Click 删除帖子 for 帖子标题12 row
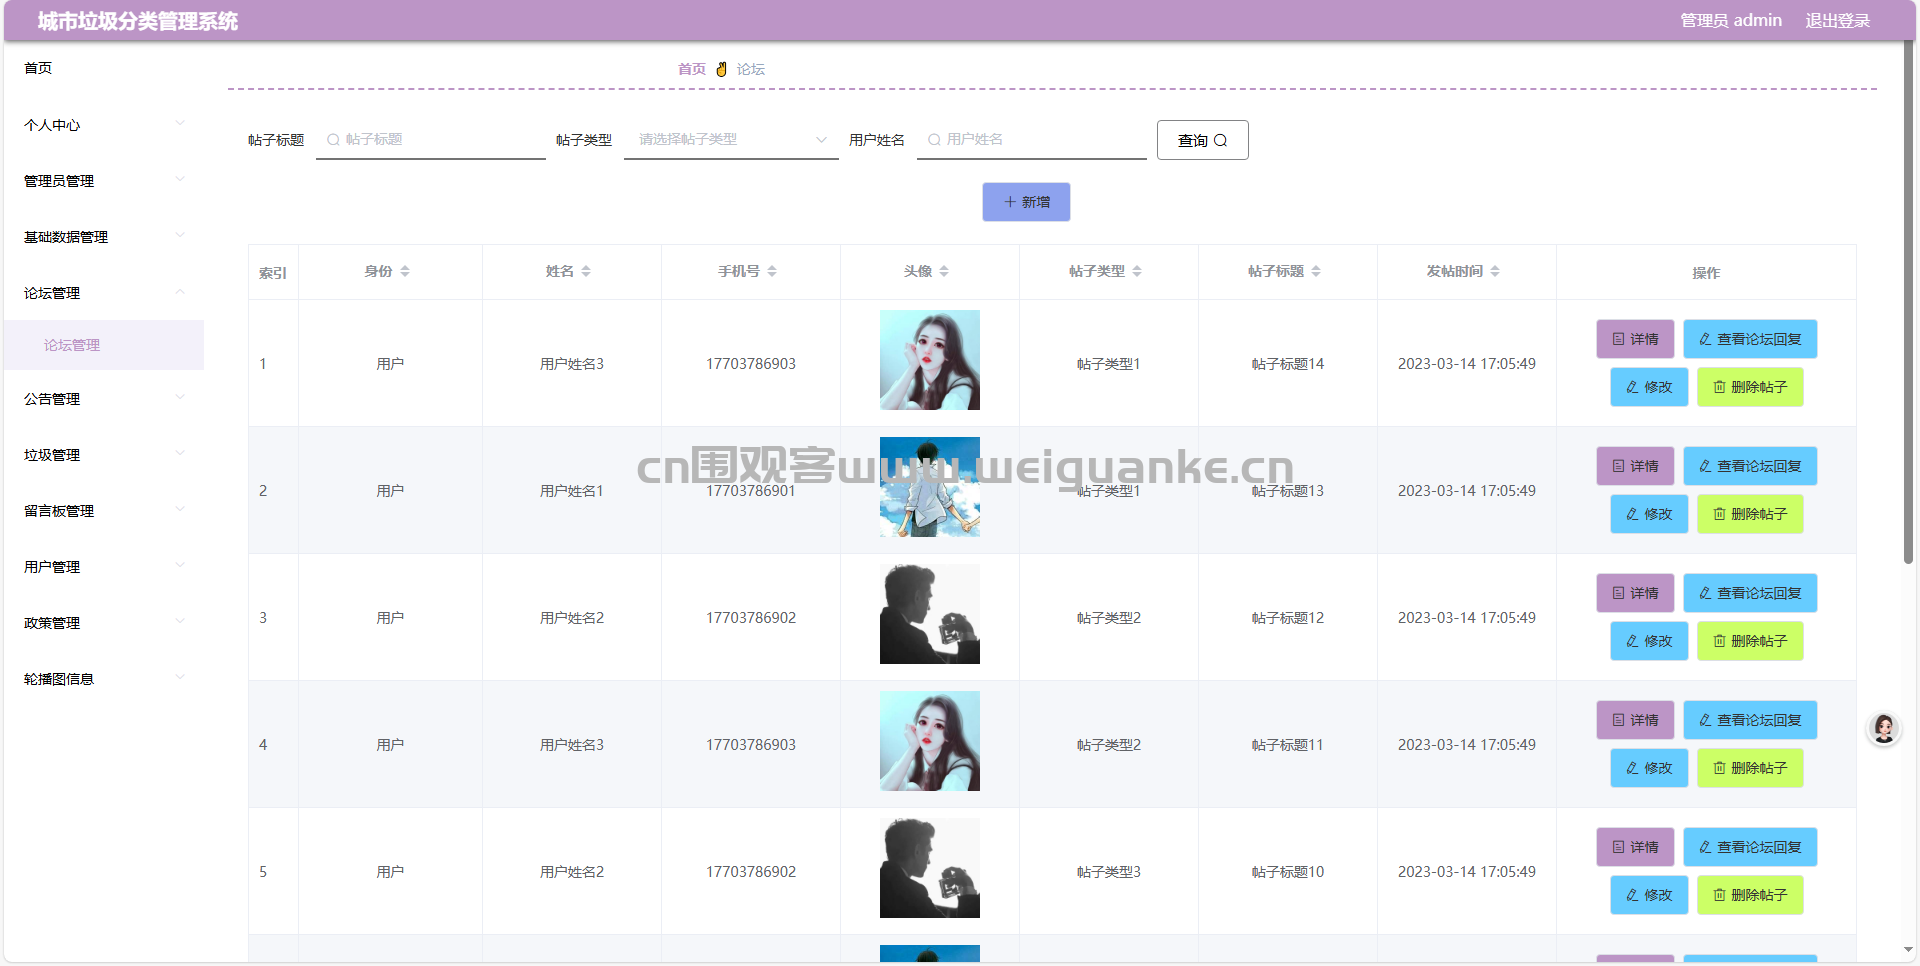1920x966 pixels. [x=1750, y=641]
